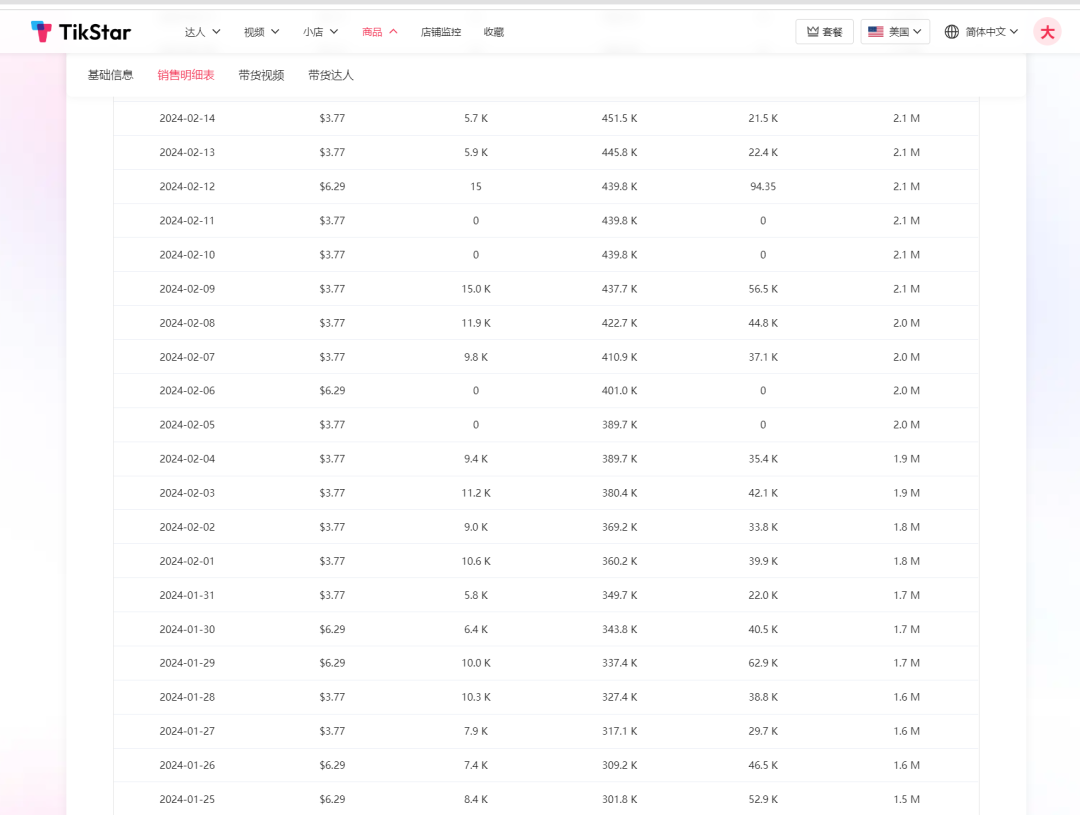Click the TikStar logo
1080x815 pixels.
(x=81, y=32)
